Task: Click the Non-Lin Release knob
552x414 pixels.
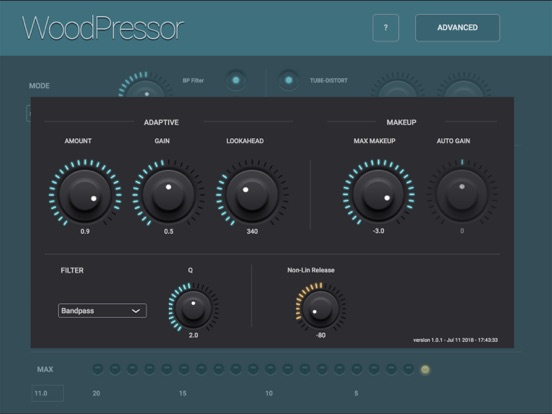Action: pyautogui.click(x=320, y=309)
